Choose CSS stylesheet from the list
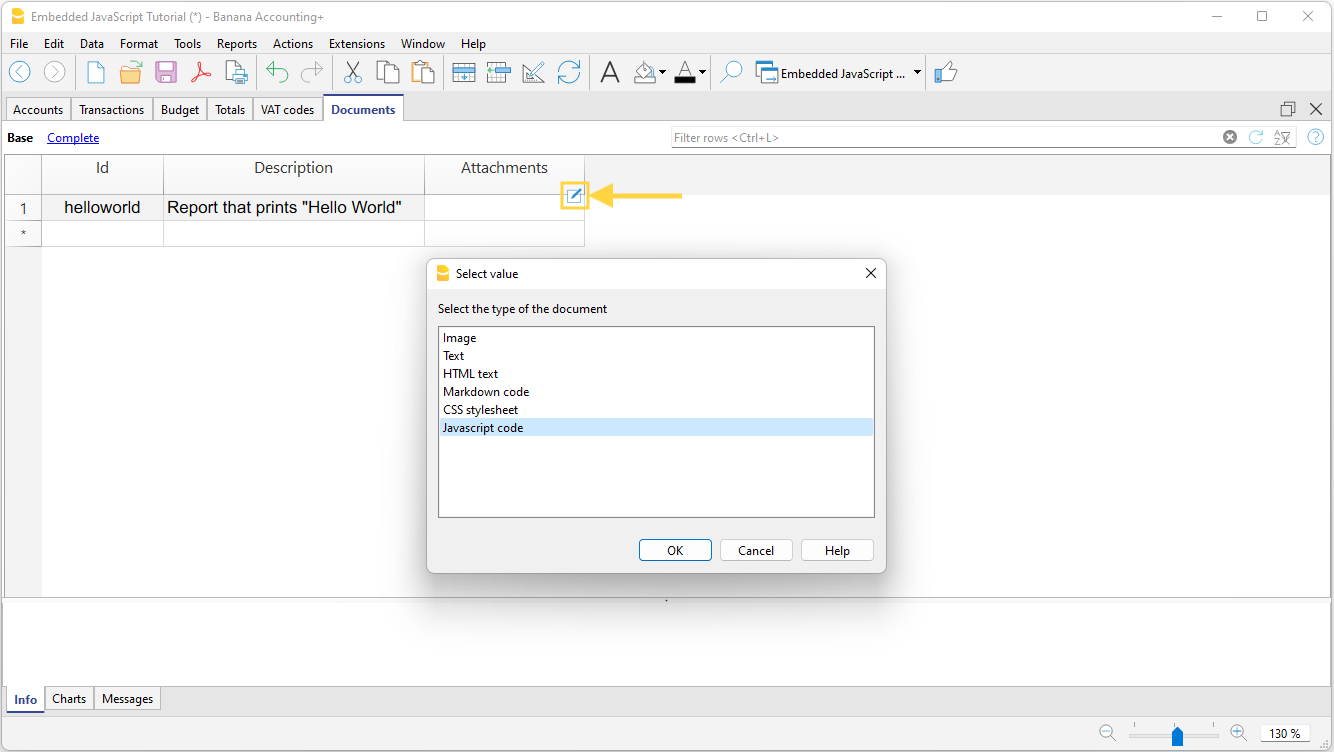The image size is (1334, 752). [480, 409]
